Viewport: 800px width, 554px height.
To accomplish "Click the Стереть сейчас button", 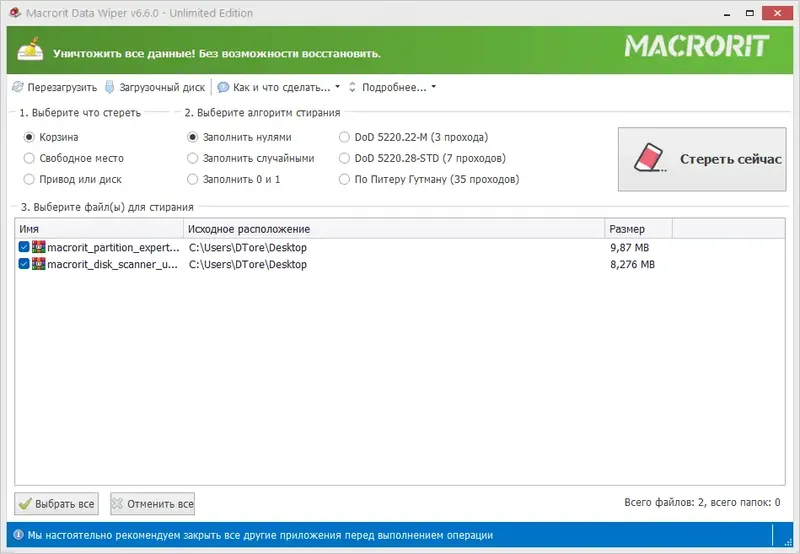I will coord(702,159).
